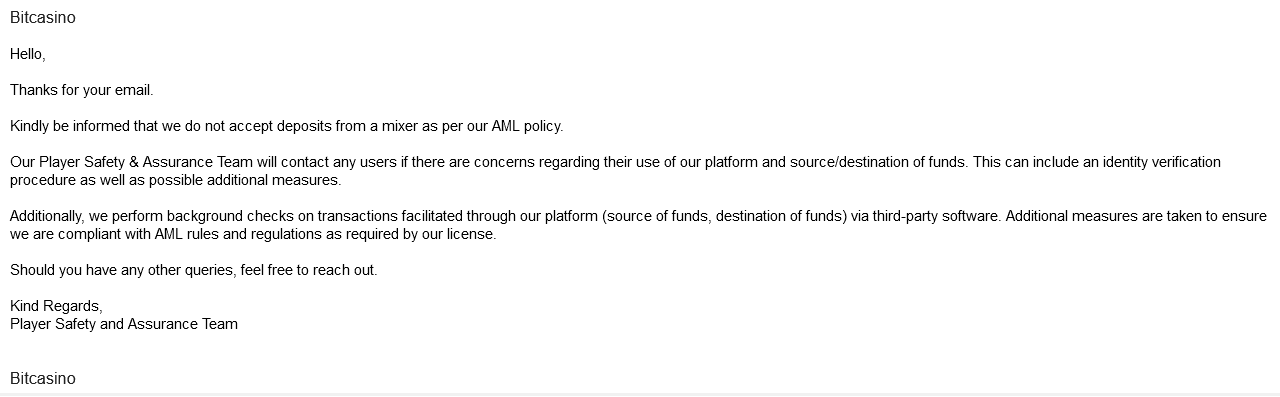
Task: Click "source/destination of funds" text
Action: [878, 162]
